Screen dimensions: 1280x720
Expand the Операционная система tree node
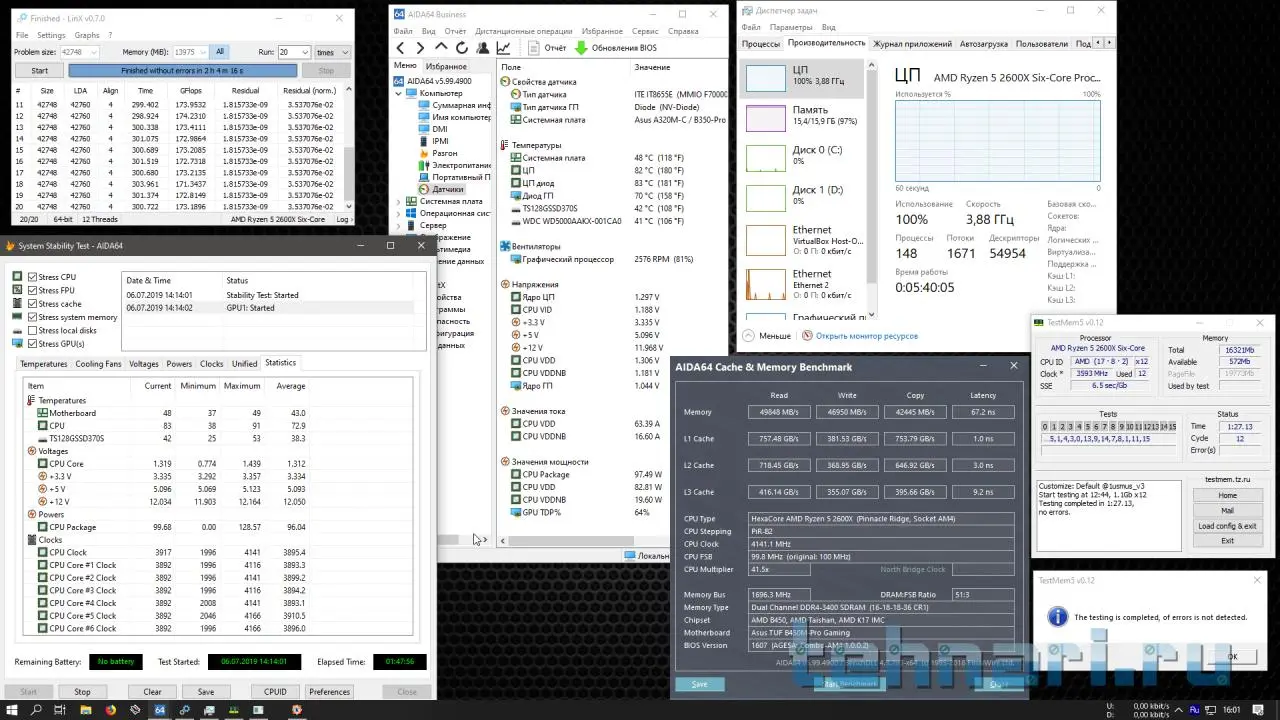pyautogui.click(x=398, y=213)
